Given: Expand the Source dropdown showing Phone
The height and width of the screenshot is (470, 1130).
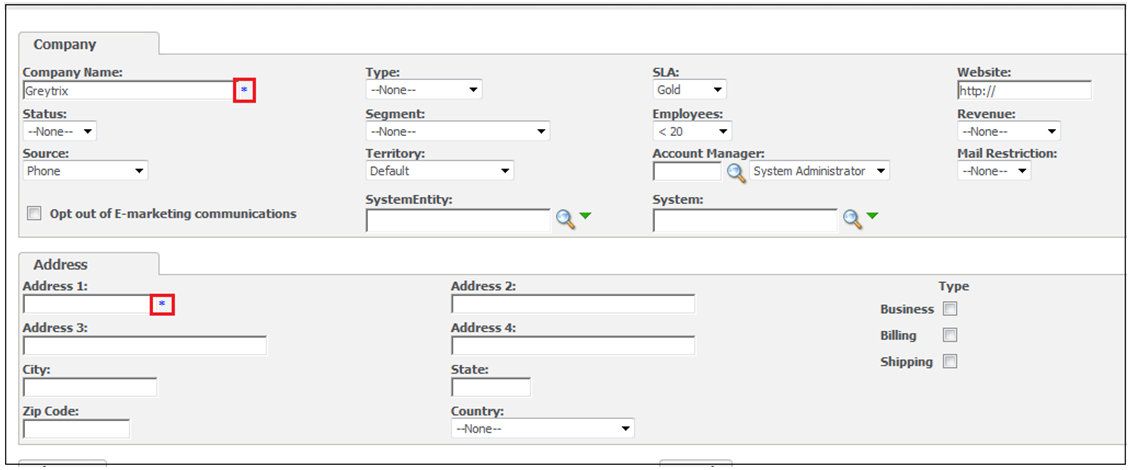Looking at the screenshot, I should coord(86,171).
